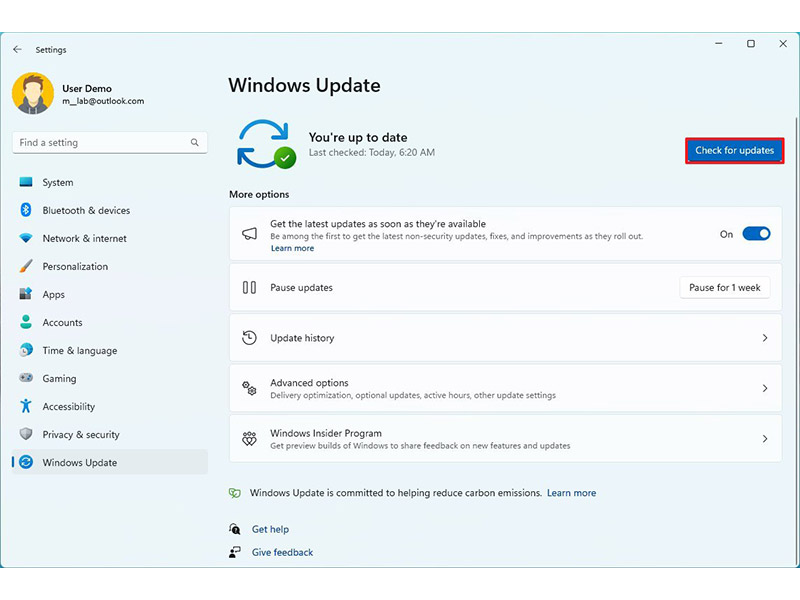This screenshot has width=800, height=600.
Task: Click the Gaming controller icon
Action: (x=26, y=378)
